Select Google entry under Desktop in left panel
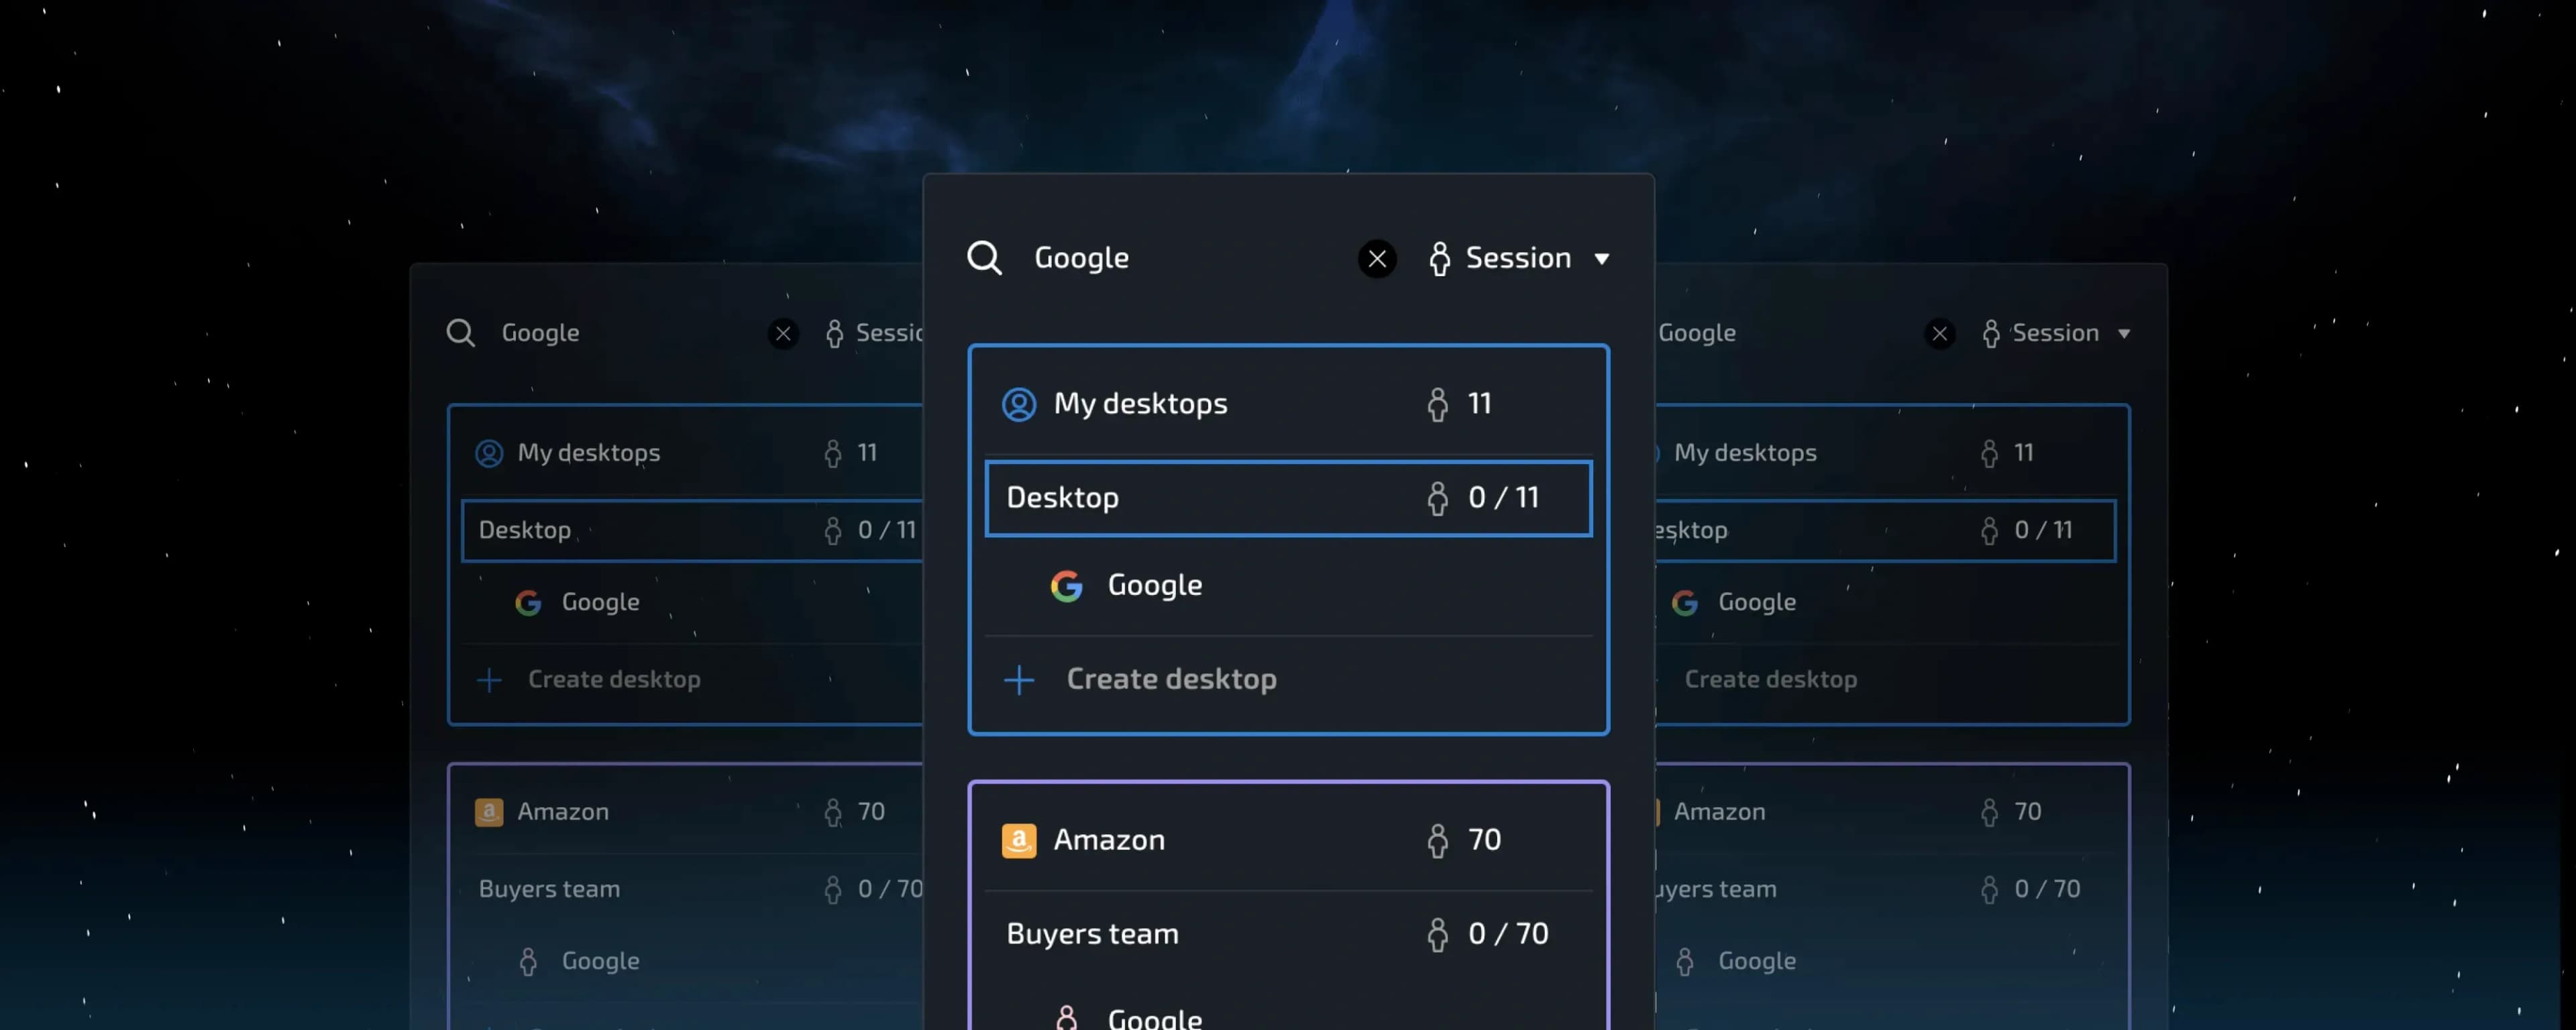Viewport: 2576px width, 1030px height. tap(600, 602)
